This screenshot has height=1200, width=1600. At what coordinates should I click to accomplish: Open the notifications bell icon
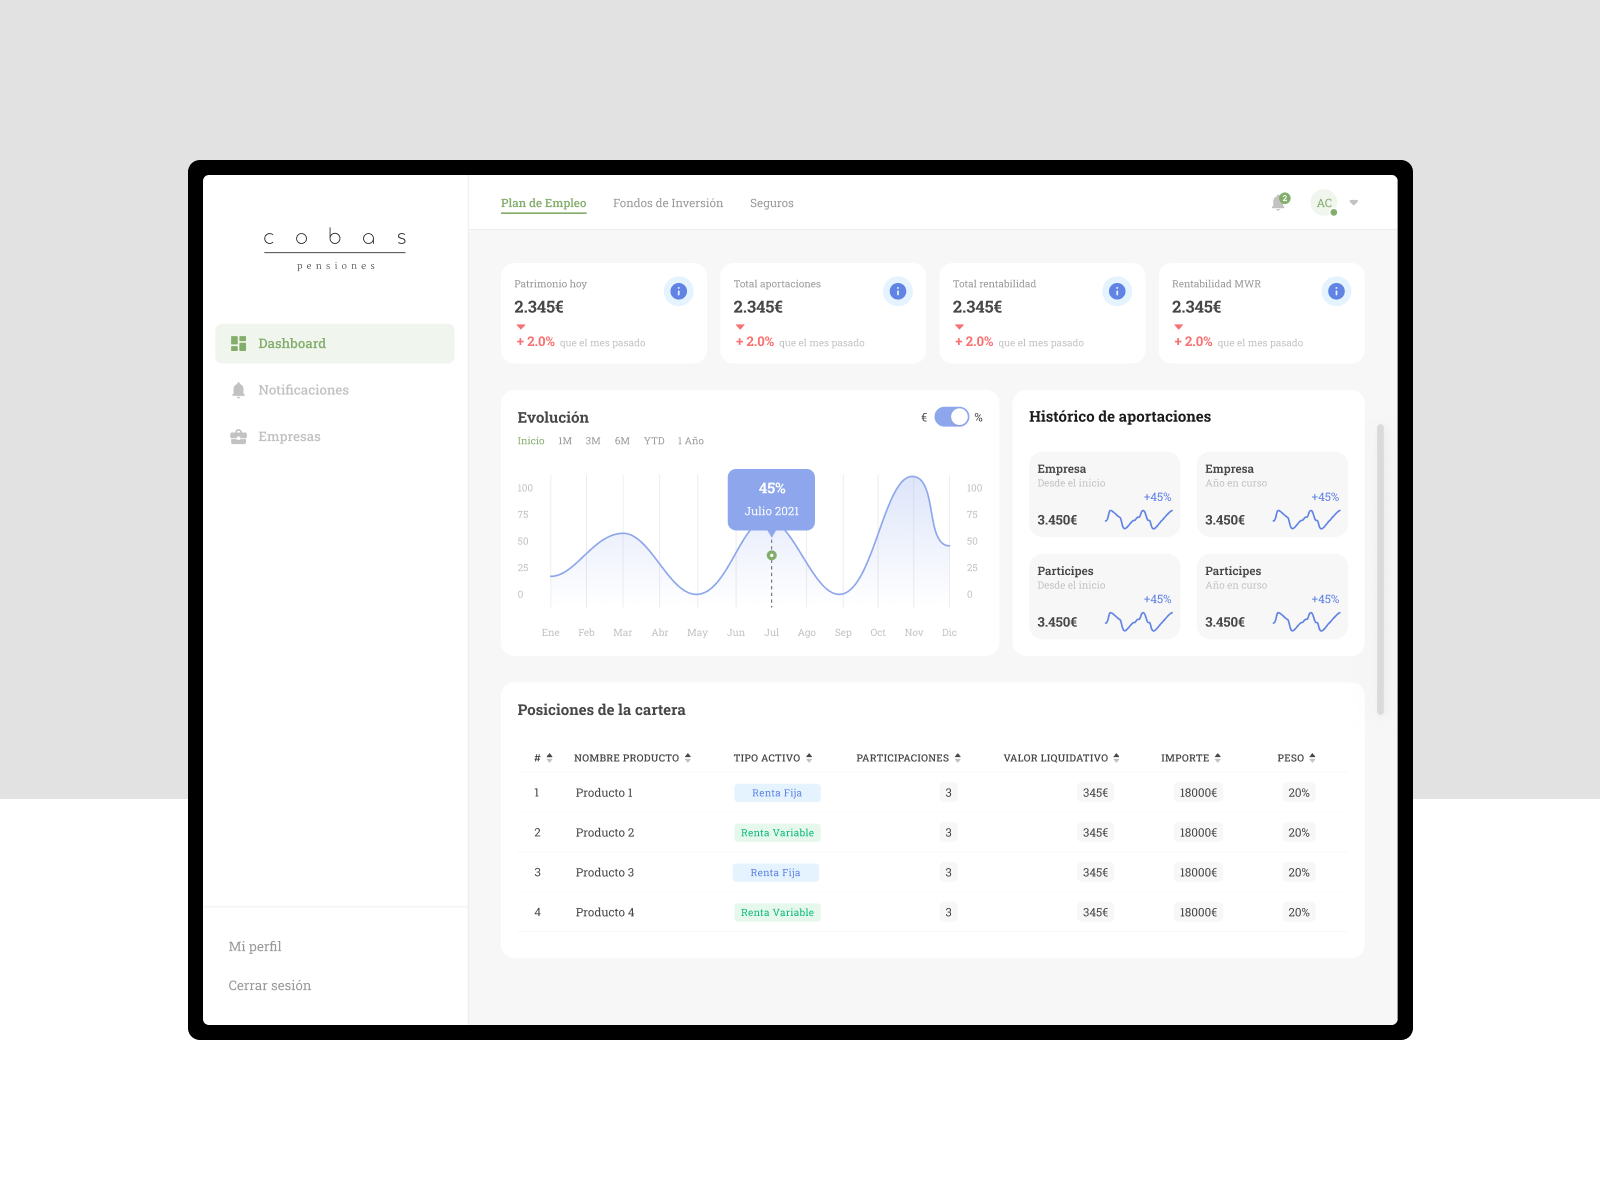(1278, 203)
